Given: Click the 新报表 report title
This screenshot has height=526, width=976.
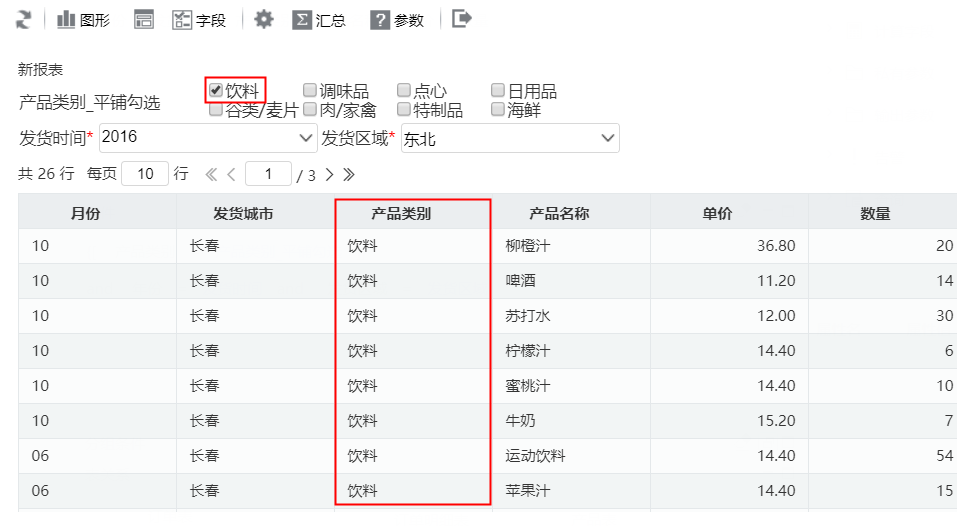Looking at the screenshot, I should tap(40, 70).
